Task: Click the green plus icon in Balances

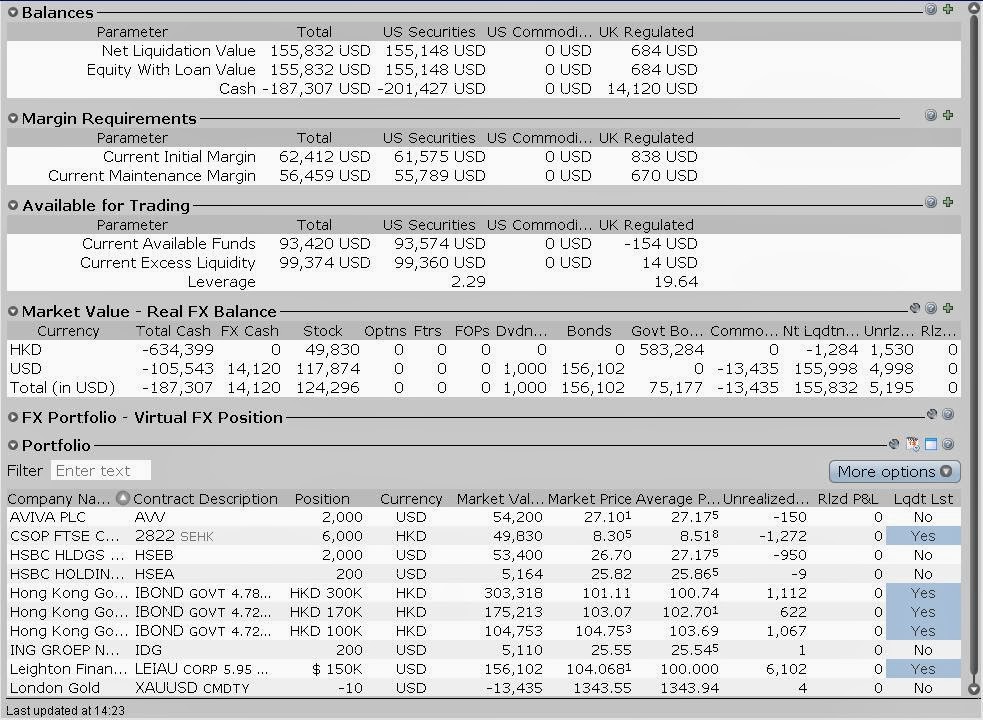Action: tap(948, 9)
